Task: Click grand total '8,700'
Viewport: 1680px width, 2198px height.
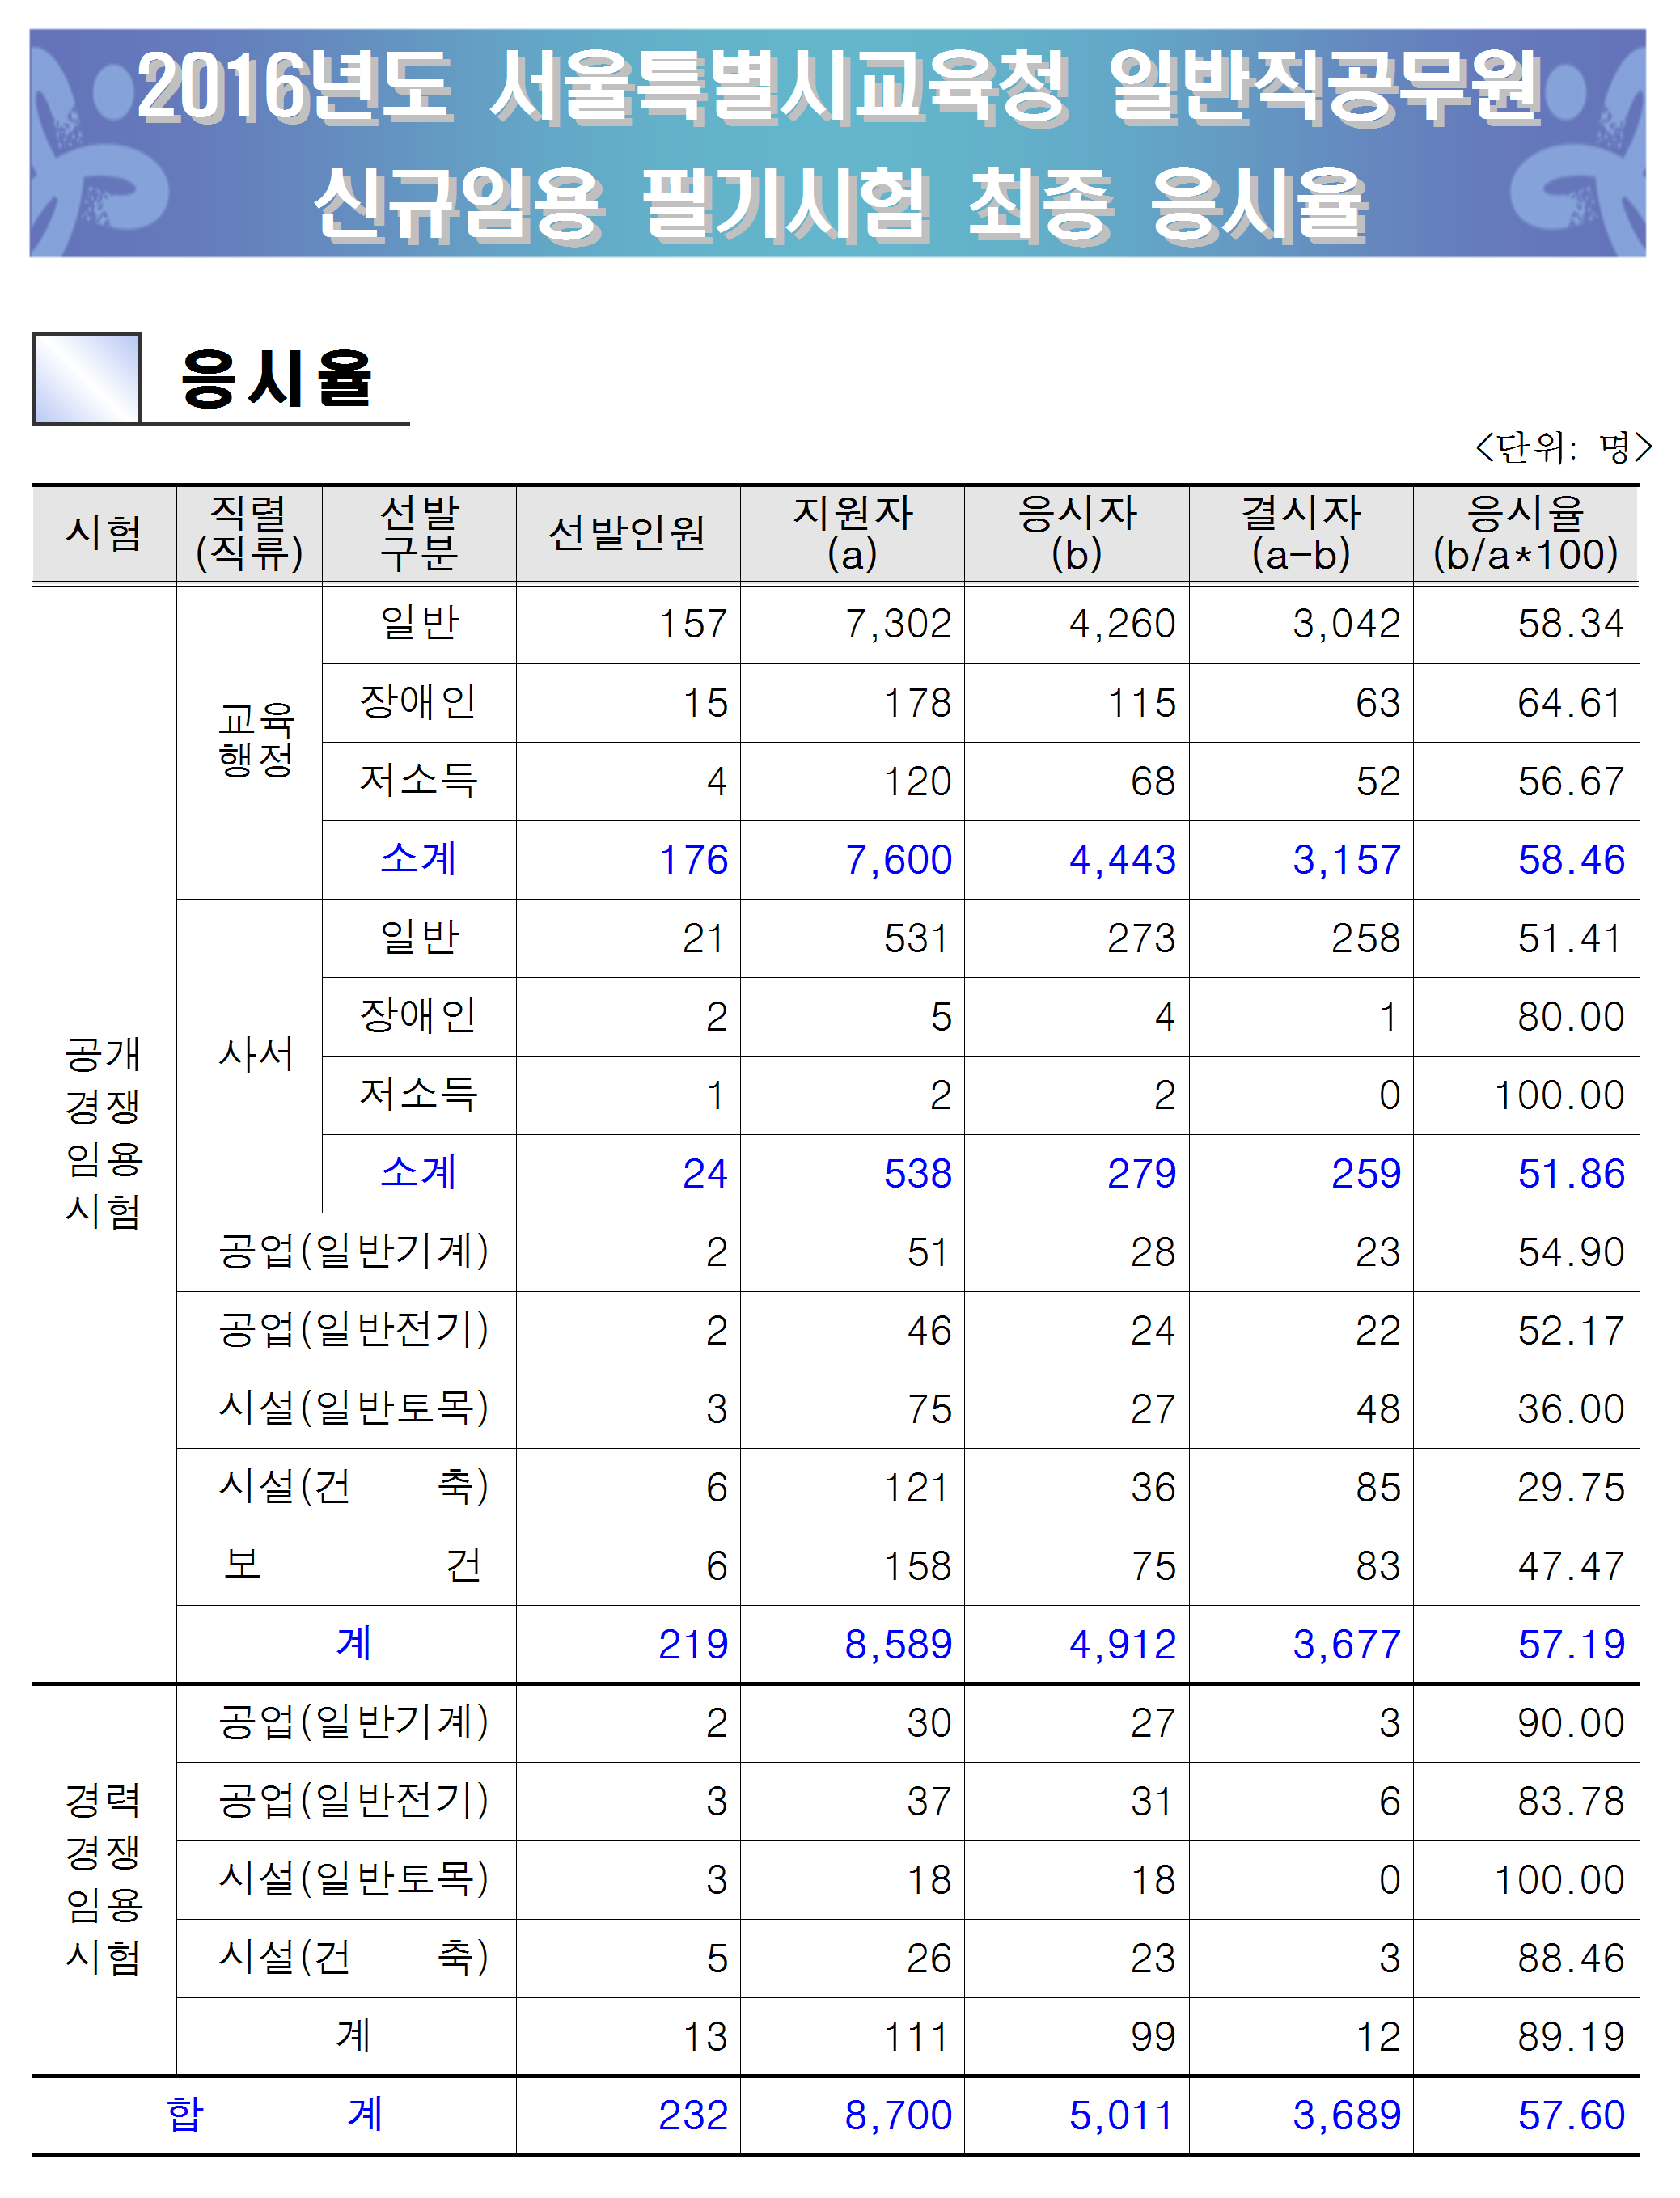Action: tap(898, 2116)
